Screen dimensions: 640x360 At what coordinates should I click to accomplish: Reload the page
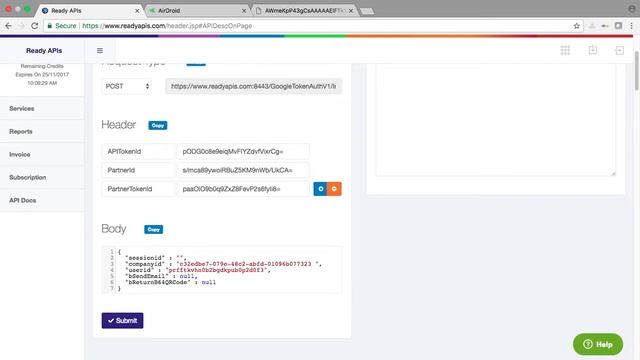point(35,26)
